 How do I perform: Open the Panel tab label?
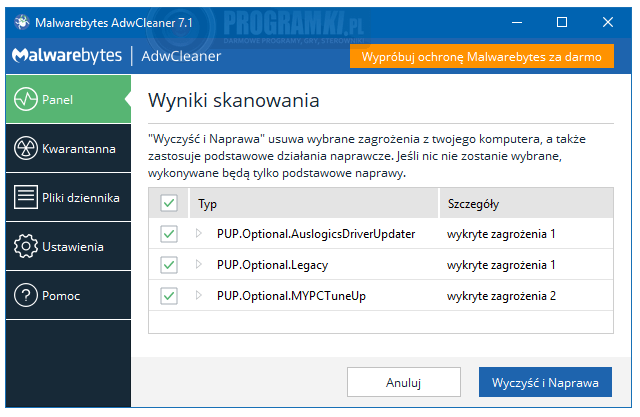click(57, 100)
